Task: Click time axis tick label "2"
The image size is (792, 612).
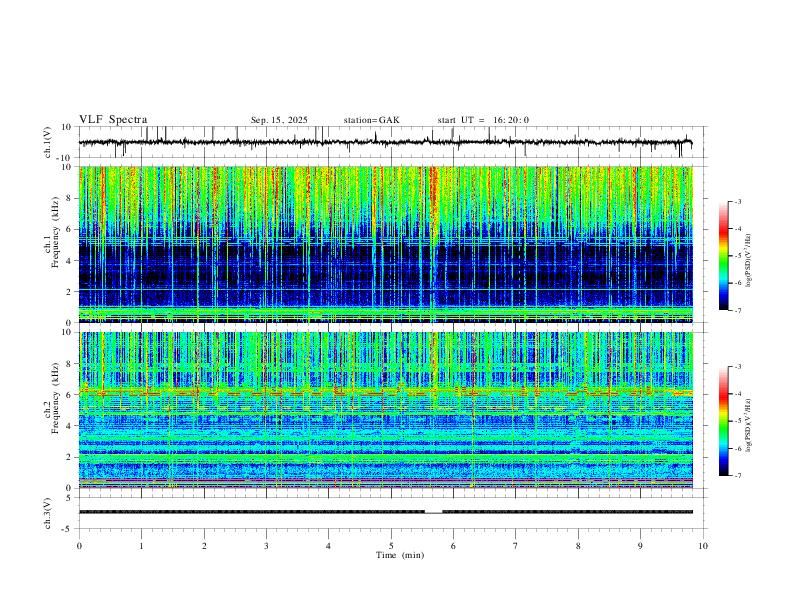Action: pyautogui.click(x=204, y=546)
